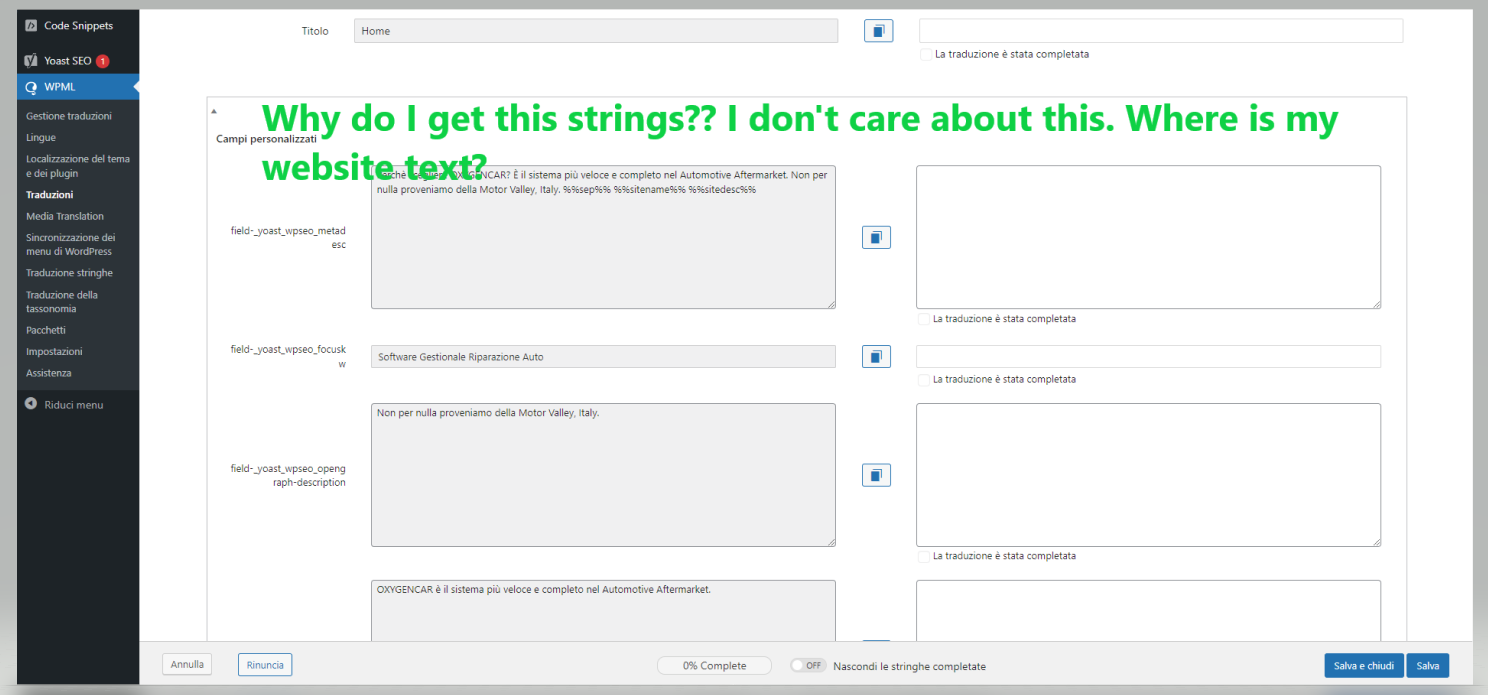This screenshot has height=695, width=1488.
Task: Click the focuskw translation input
Action: (1149, 356)
